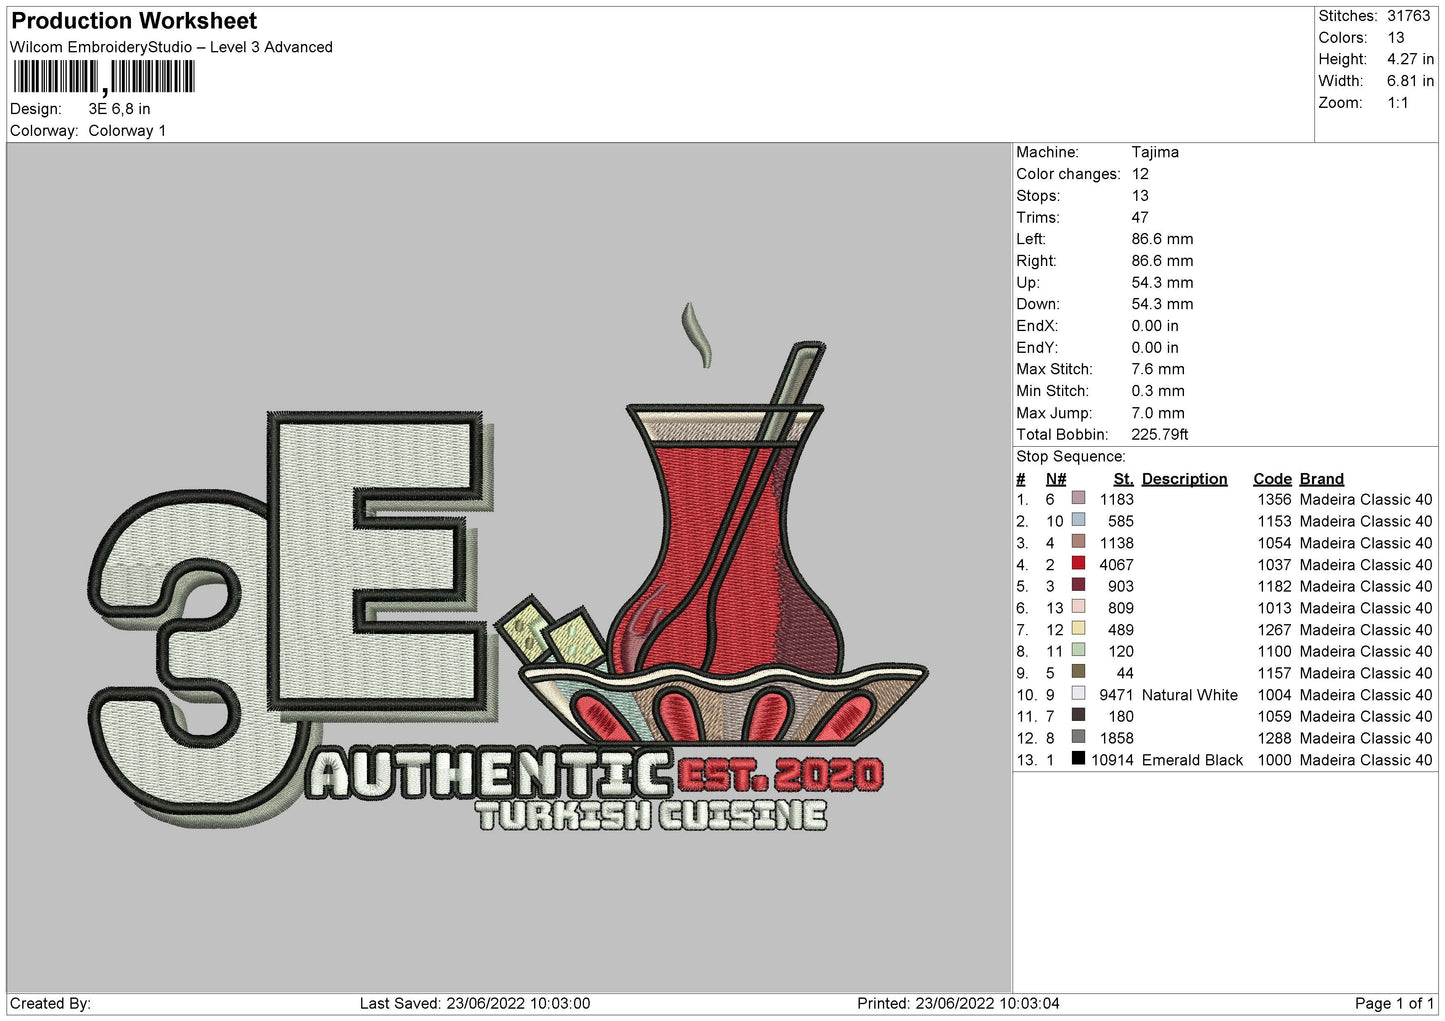Click the Max Jump value '7.0 mm'
Viewport: 1445px width, 1021px height.
pyautogui.click(x=1158, y=413)
